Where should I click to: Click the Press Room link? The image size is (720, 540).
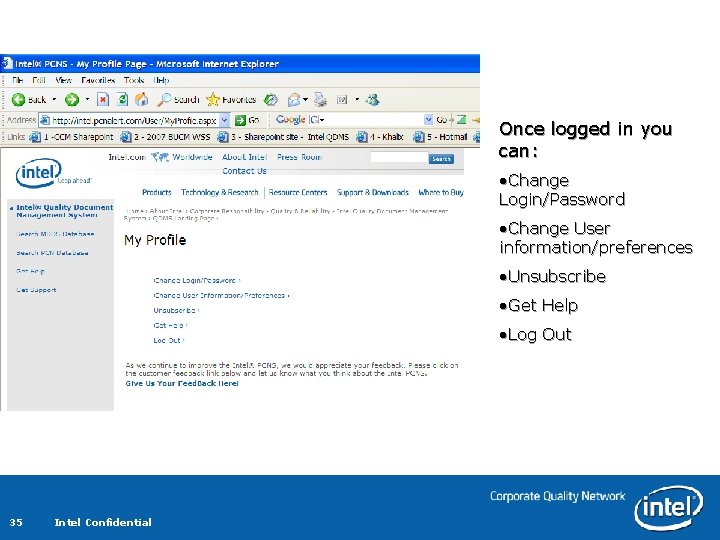[299, 157]
